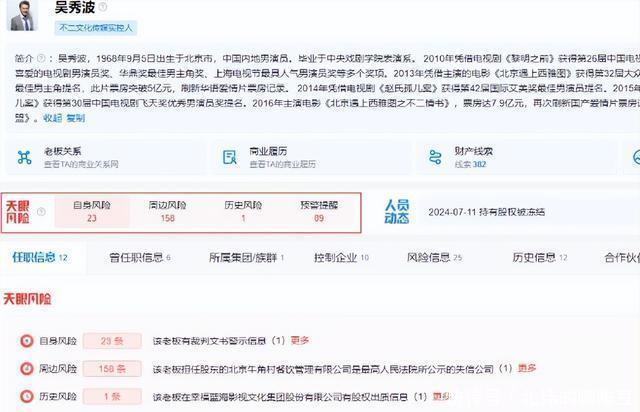Click the 历史风险 row warning icon
This screenshot has height=412, width=640.
[x=26, y=395]
